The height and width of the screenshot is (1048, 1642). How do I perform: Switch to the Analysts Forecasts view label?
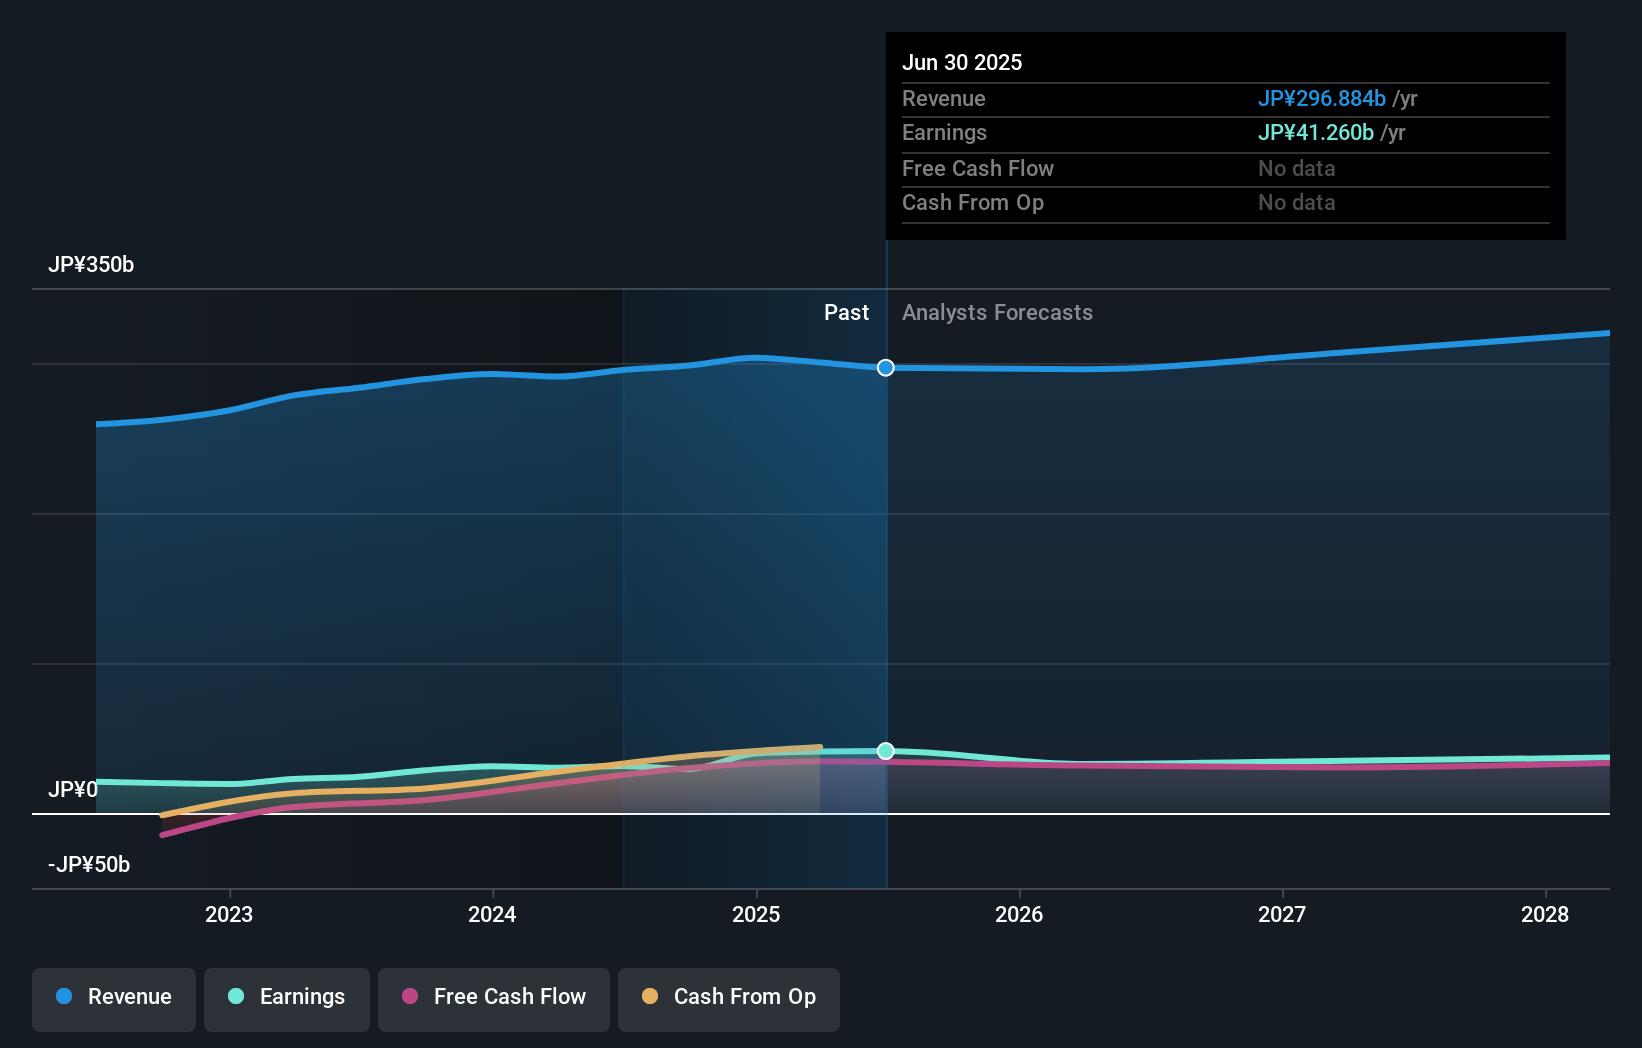pos(996,312)
